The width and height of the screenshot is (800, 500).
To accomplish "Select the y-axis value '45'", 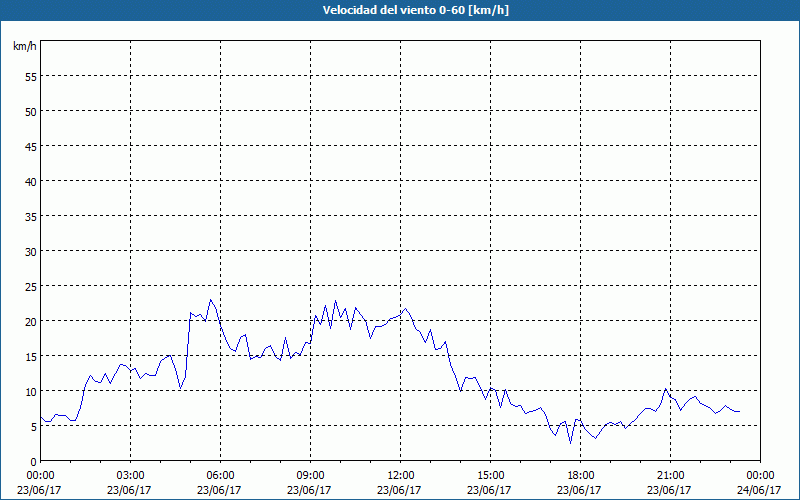I will tap(31, 148).
